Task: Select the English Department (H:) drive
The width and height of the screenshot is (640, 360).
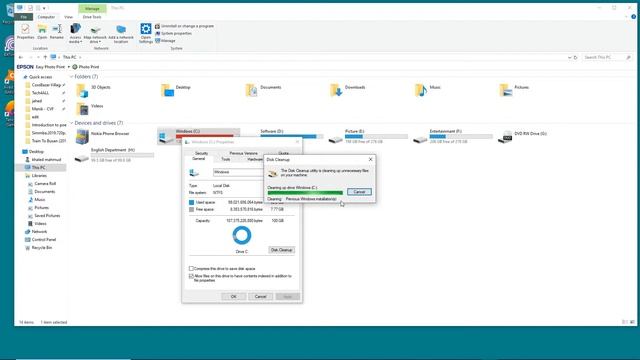Action: pyautogui.click(x=115, y=155)
